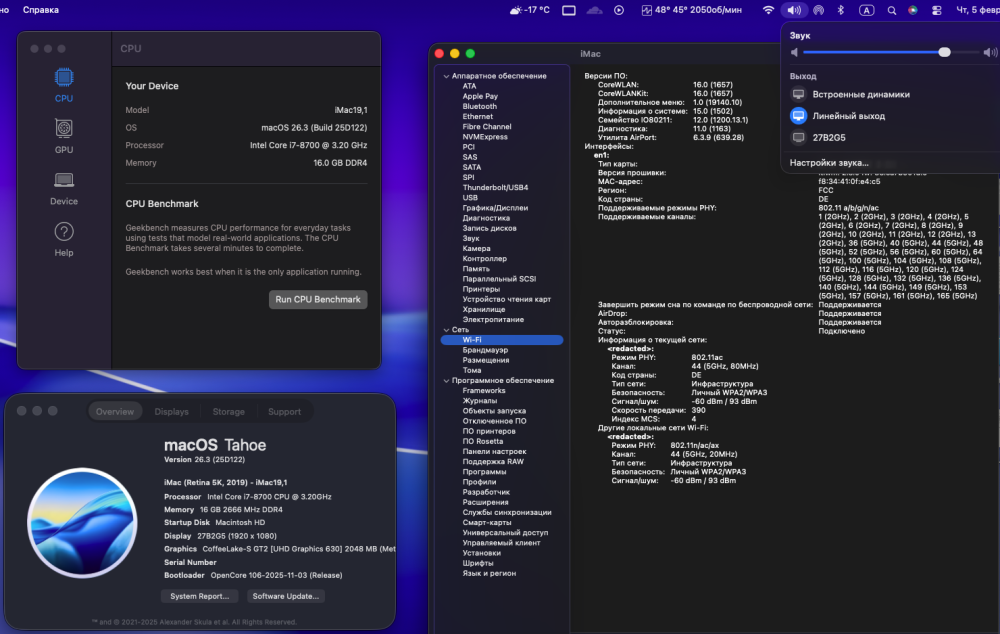Open the display mirroring menu bar icon
Viewport: 1000px width, 634px height.
tap(569, 10)
